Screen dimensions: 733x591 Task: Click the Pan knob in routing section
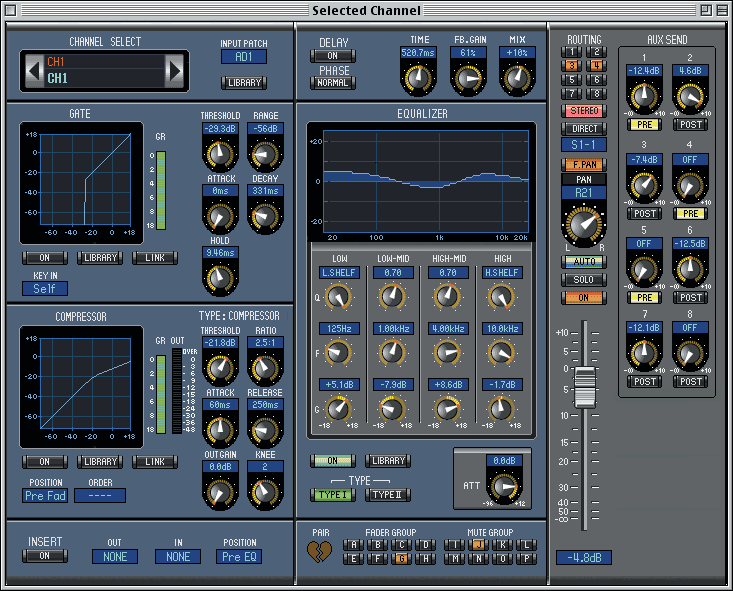[583, 224]
